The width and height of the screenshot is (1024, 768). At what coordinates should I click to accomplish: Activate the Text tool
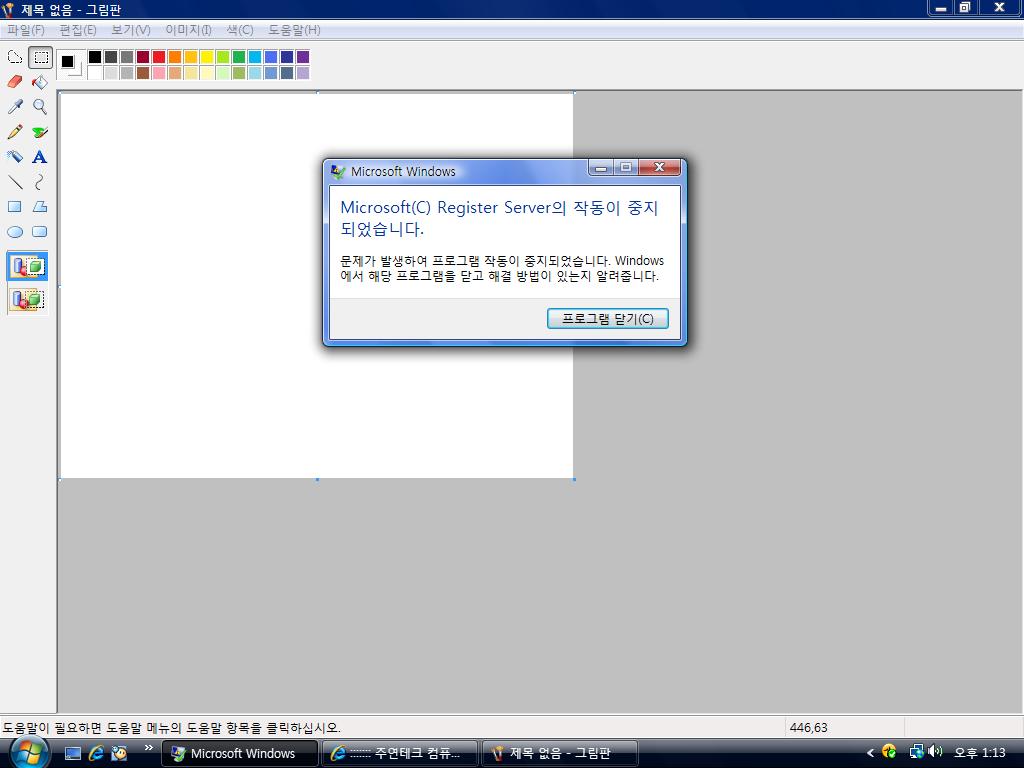click(40, 157)
